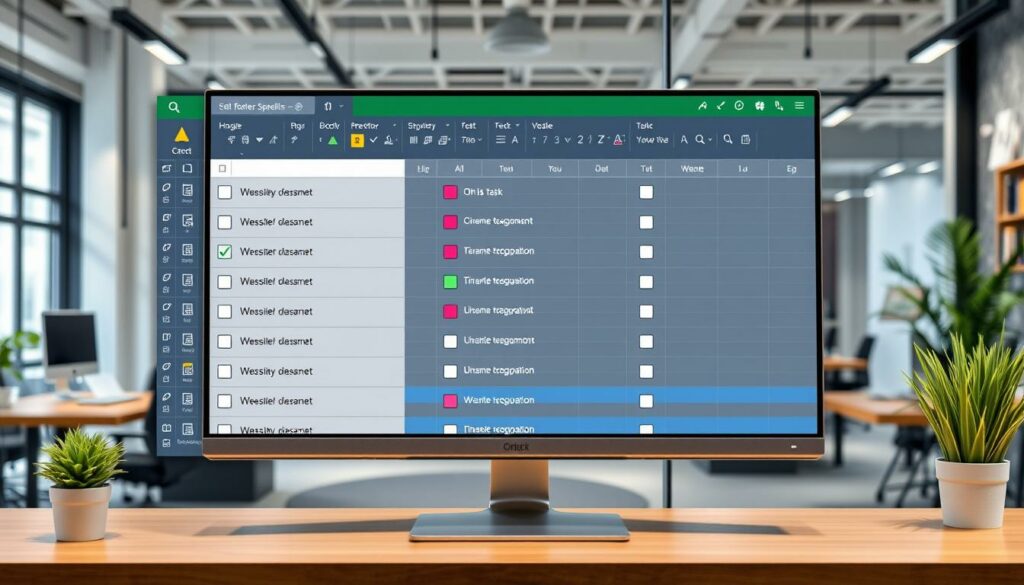Click the pen checkmark icon in the title bar
The height and width of the screenshot is (585, 1024).
pyautogui.click(x=721, y=105)
